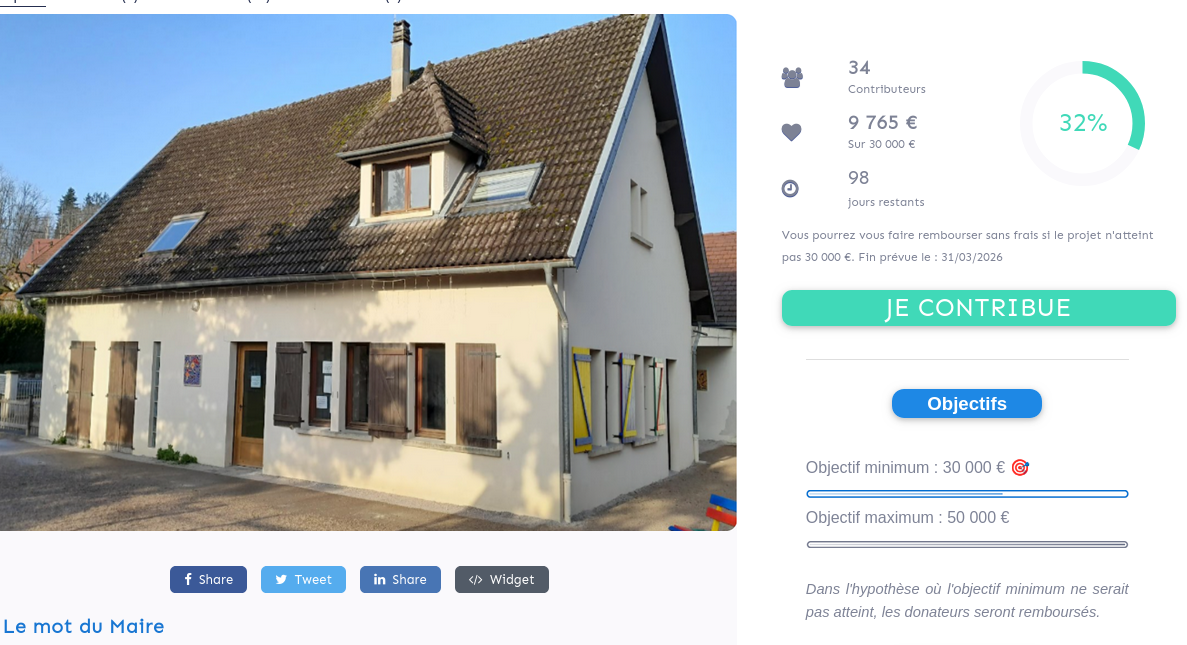Viewport: 1187px width, 645px height.
Task: Click the italic donor reimbursement note
Action: point(967,600)
